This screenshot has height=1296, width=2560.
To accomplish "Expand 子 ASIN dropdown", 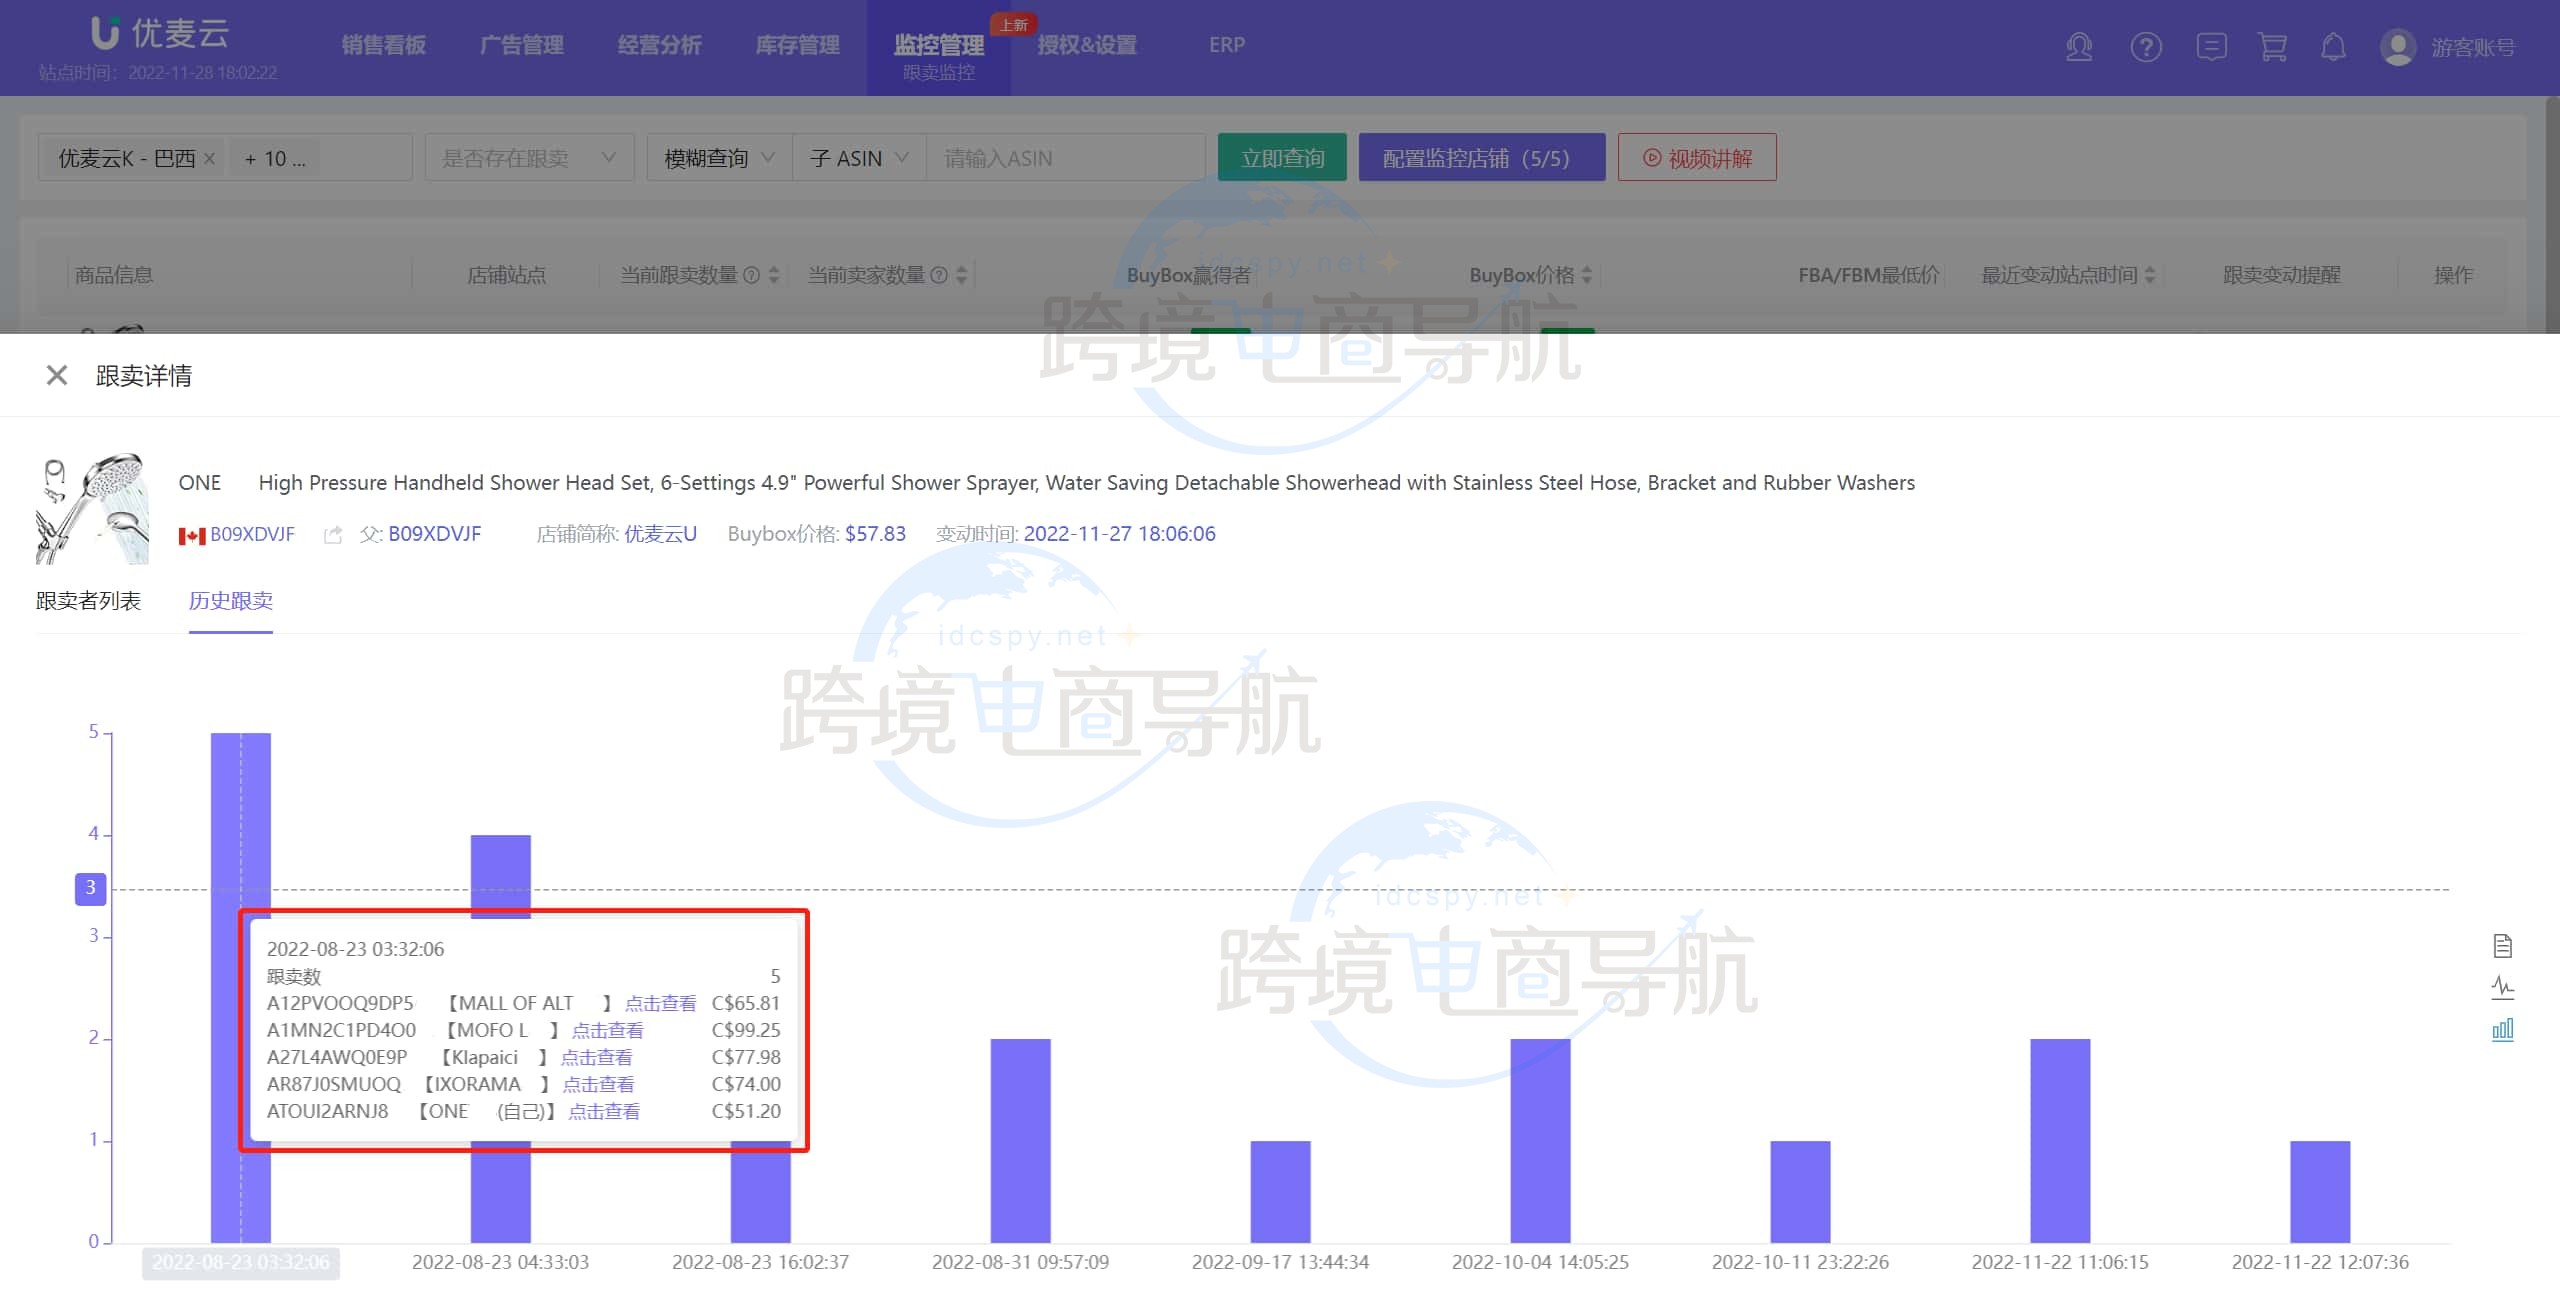I will [x=859, y=158].
